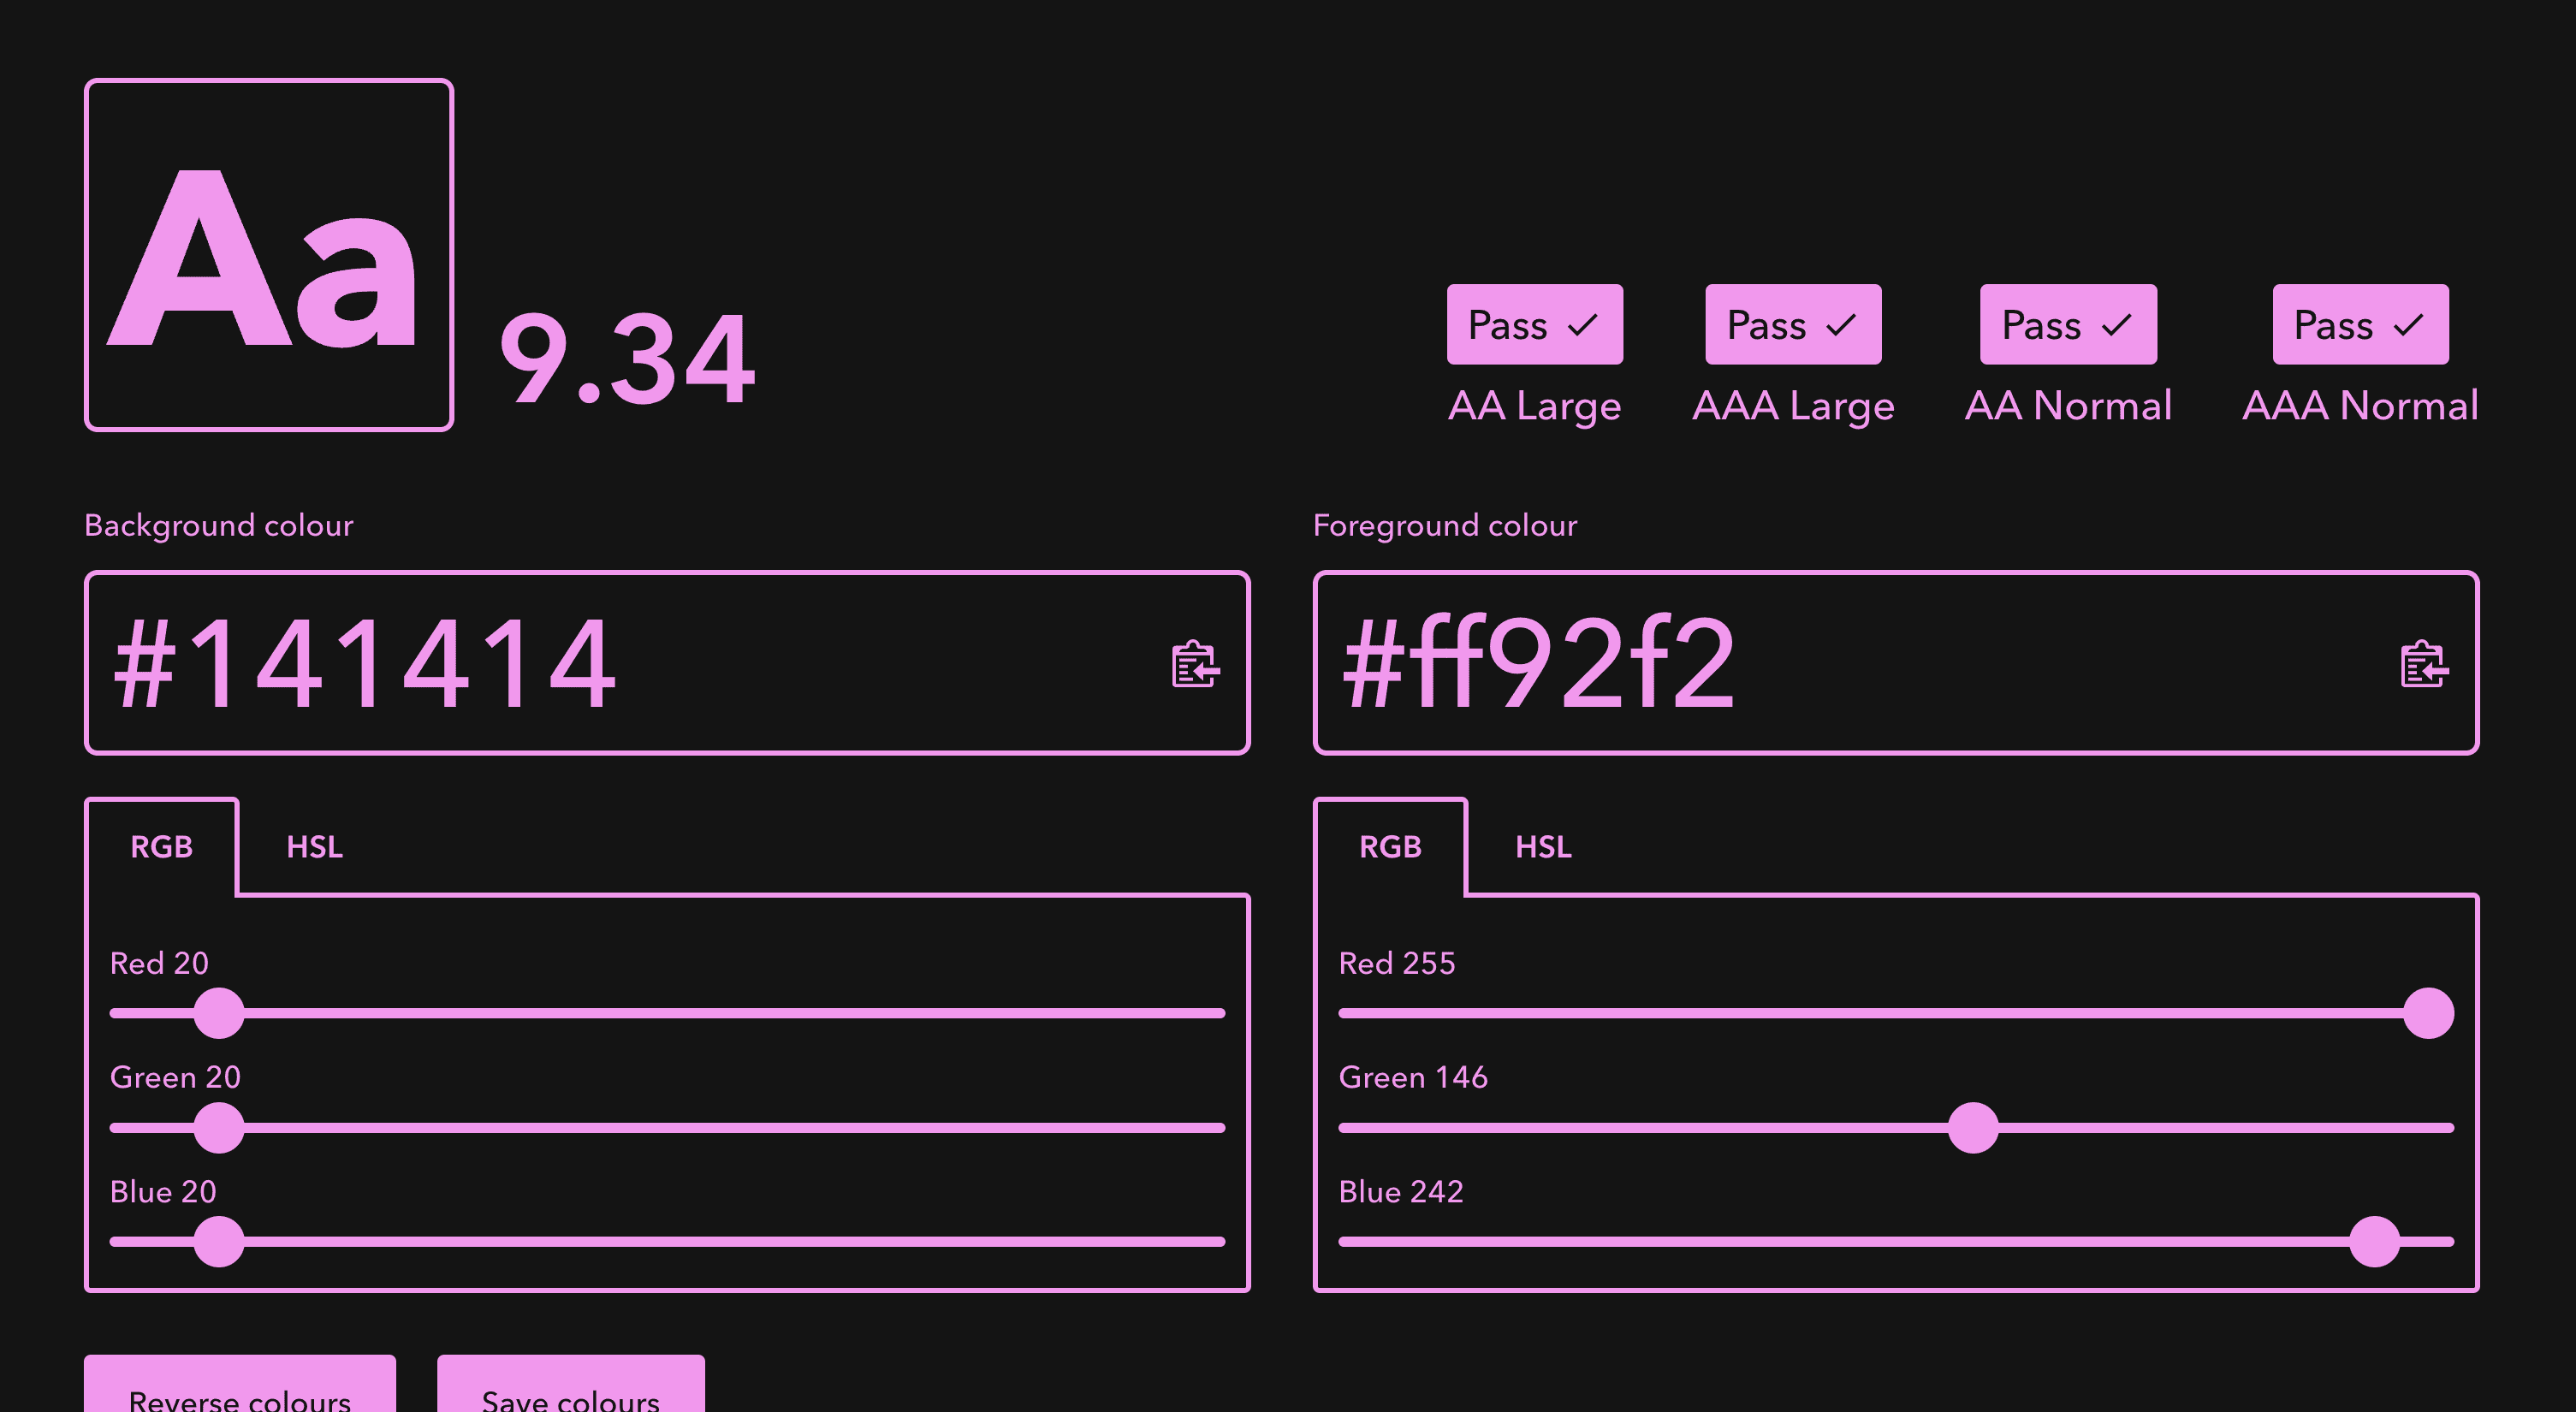The height and width of the screenshot is (1412, 2576).
Task: Switch foreground panel to HSL tab
Action: pos(1543,847)
